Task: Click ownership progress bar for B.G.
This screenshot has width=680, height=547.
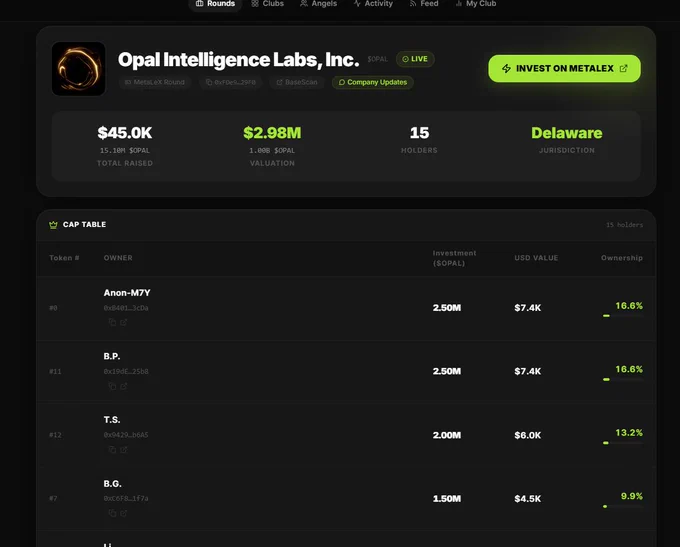Action: (623, 506)
